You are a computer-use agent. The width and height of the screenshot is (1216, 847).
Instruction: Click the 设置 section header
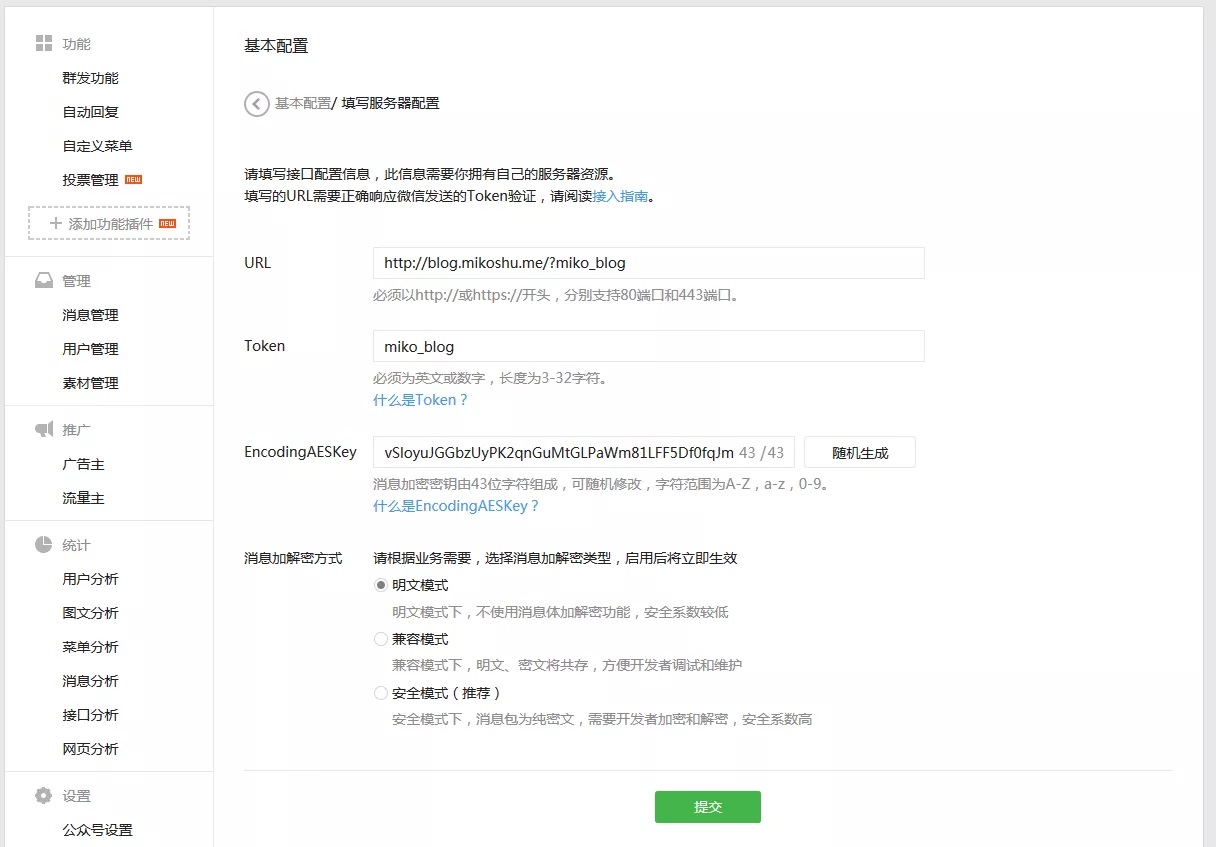pyautogui.click(x=76, y=796)
